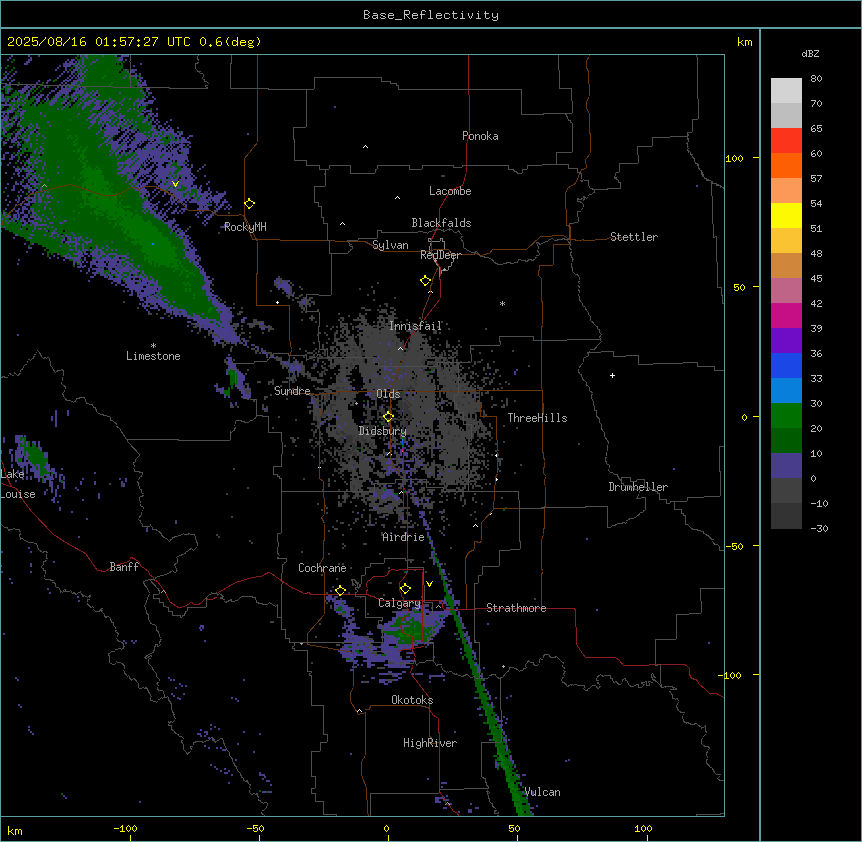The image size is (862, 842).
Task: Select the orange 57-60 dBZ legend swatch
Action: (786, 165)
